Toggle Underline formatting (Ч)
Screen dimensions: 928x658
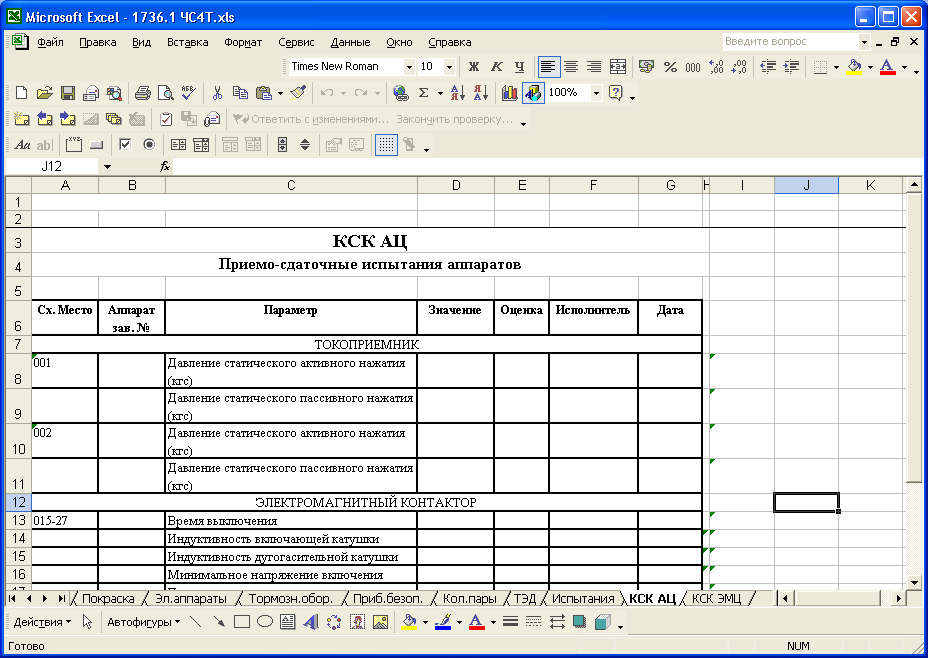(519, 67)
